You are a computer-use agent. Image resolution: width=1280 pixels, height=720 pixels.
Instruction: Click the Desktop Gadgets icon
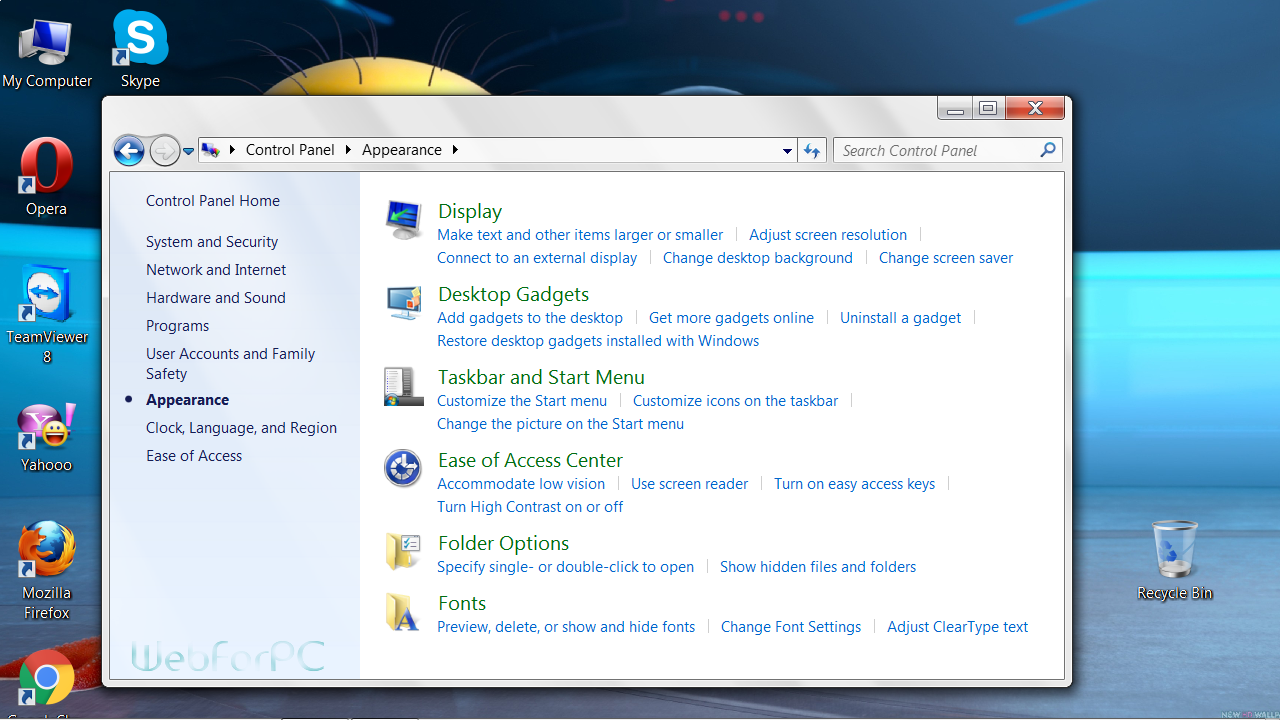(403, 303)
